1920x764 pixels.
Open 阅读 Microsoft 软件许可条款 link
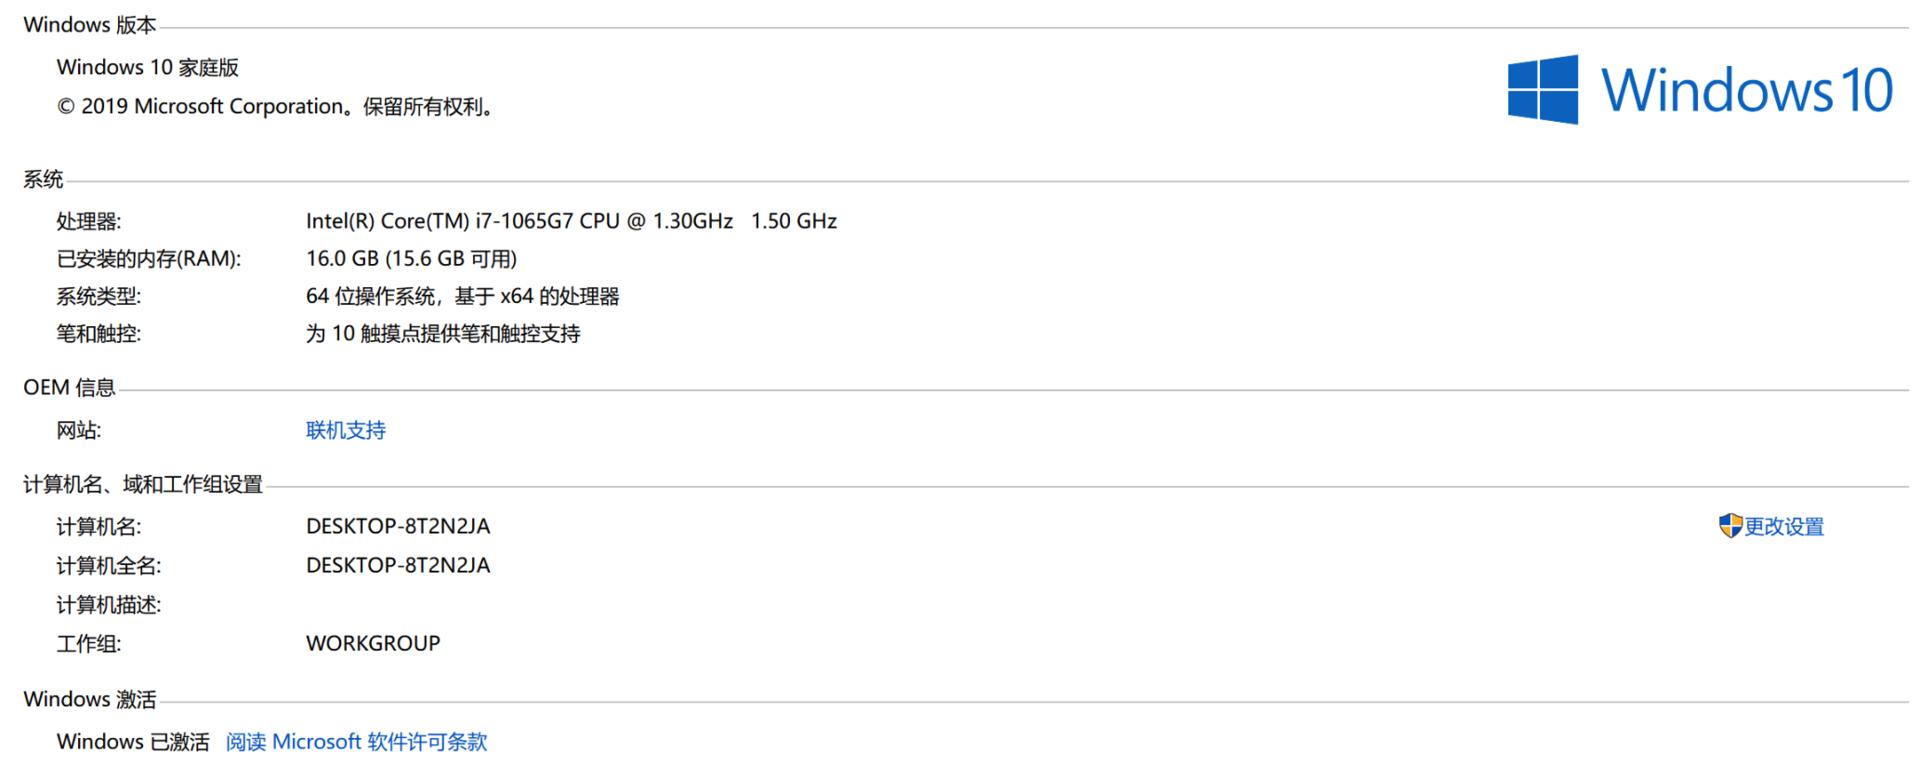pos(356,742)
